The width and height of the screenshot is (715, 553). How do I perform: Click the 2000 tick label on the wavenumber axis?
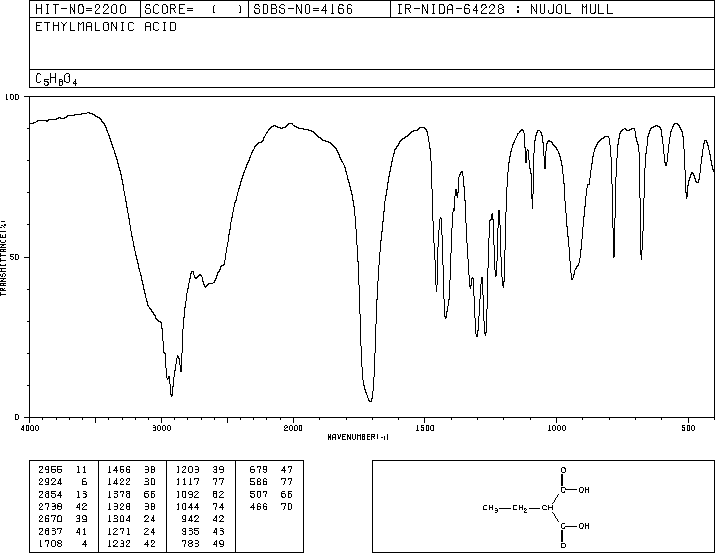[x=293, y=428]
